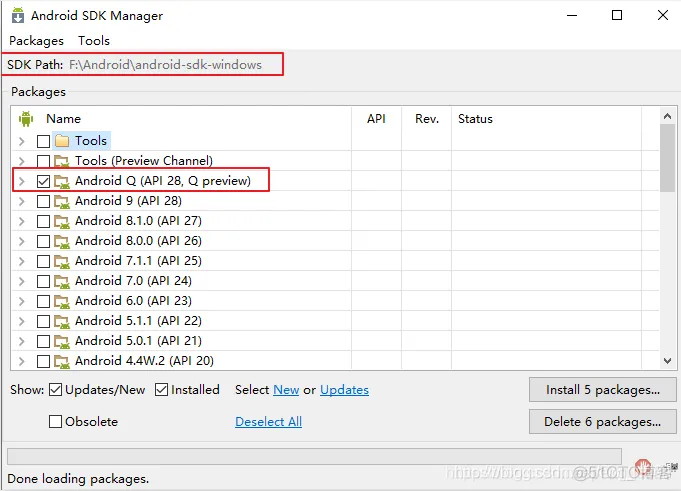The width and height of the screenshot is (681, 491).
Task: Check the Android 8.1.0 (API 27) checkbox
Action: [43, 221]
